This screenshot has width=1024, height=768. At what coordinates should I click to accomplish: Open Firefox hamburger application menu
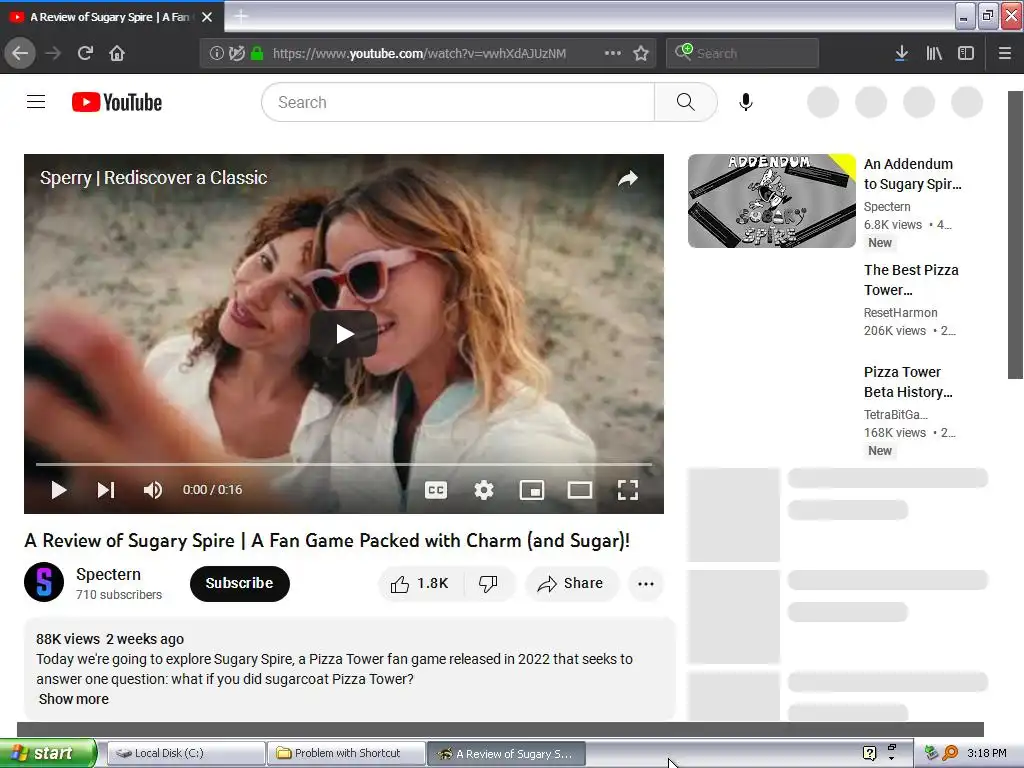(1005, 54)
